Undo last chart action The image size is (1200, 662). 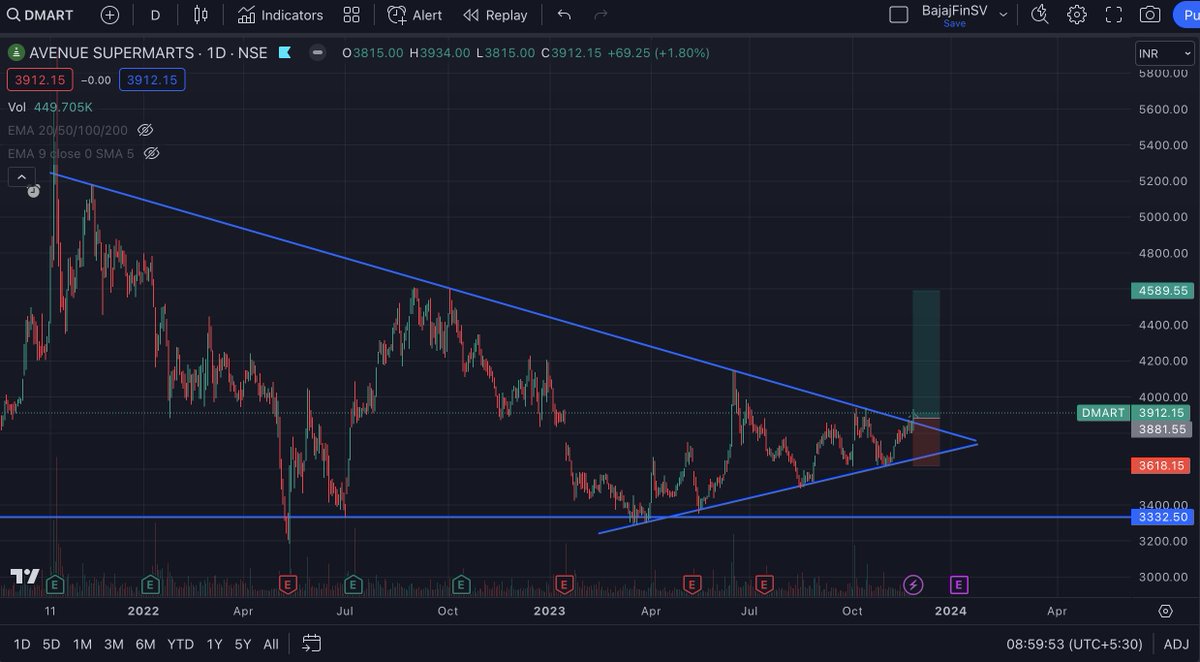(565, 15)
